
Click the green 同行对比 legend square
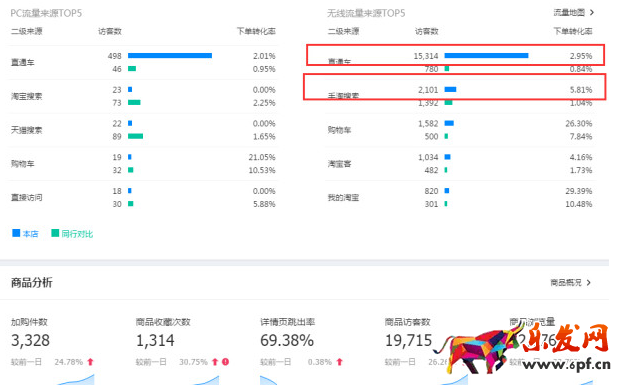55,233
